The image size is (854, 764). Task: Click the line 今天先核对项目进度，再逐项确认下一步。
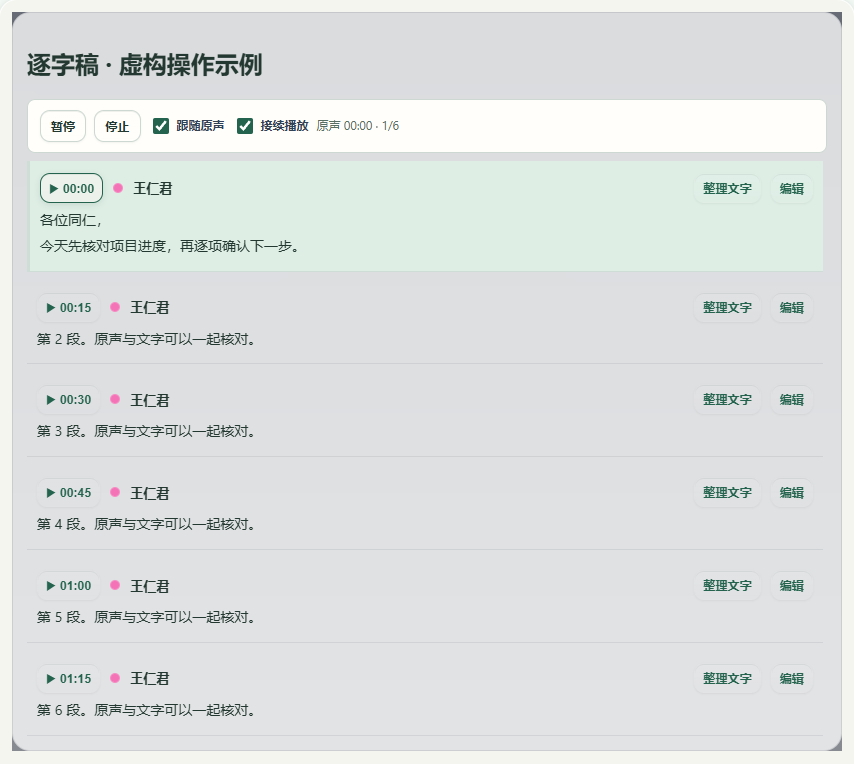pyautogui.click(x=170, y=246)
